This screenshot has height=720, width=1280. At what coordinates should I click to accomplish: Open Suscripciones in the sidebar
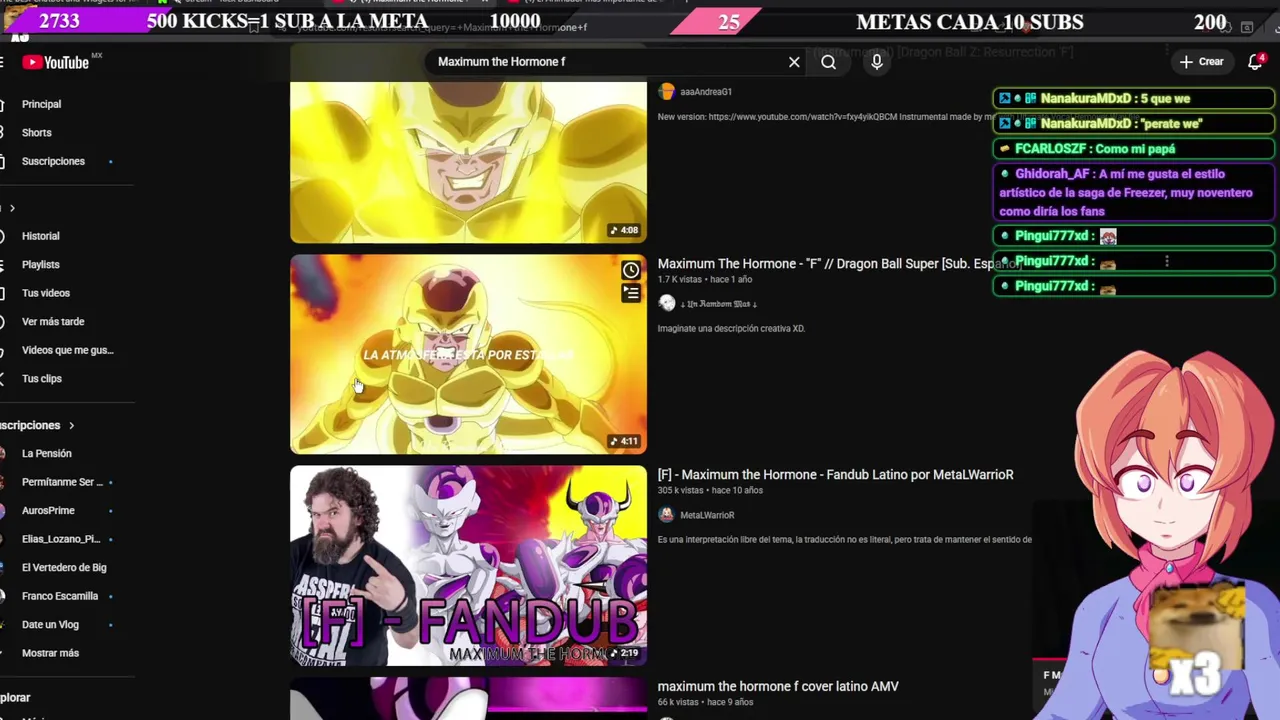pos(54,161)
